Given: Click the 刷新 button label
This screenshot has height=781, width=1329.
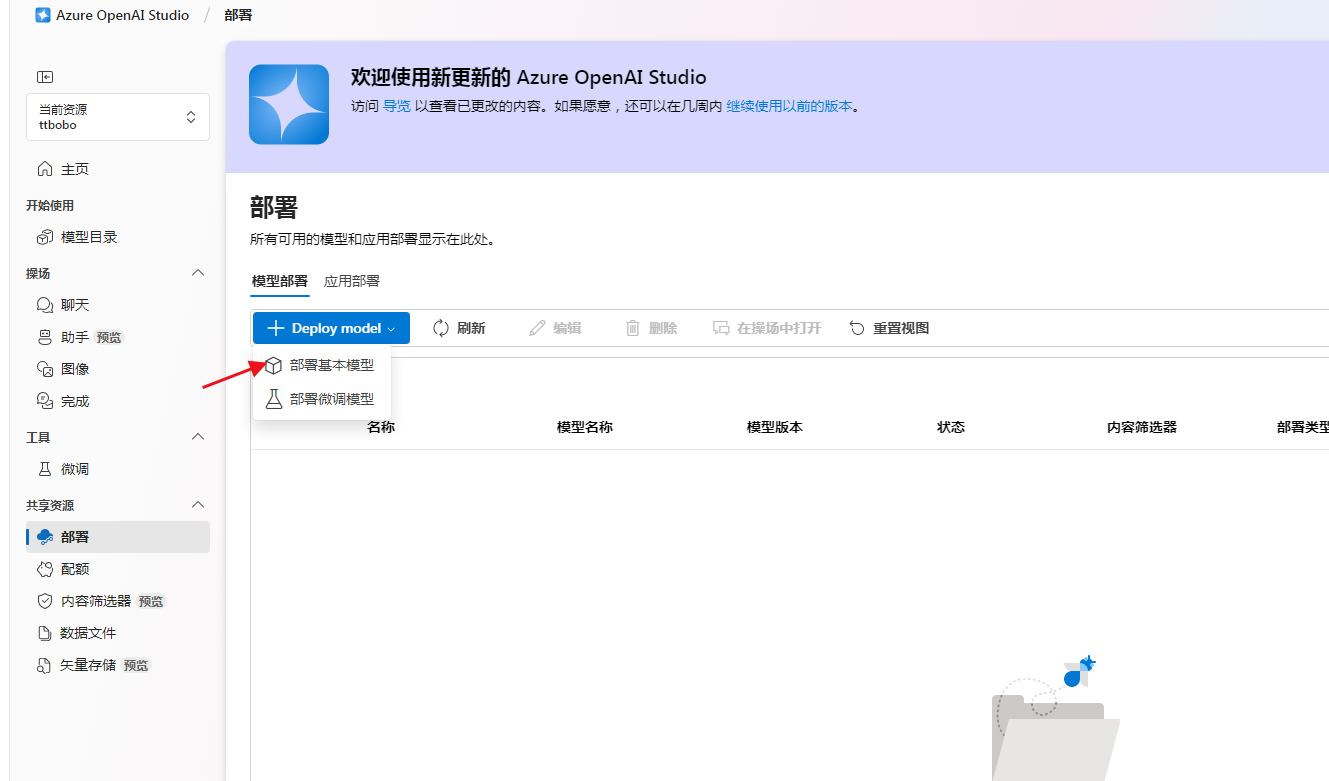Looking at the screenshot, I should (x=471, y=328).
